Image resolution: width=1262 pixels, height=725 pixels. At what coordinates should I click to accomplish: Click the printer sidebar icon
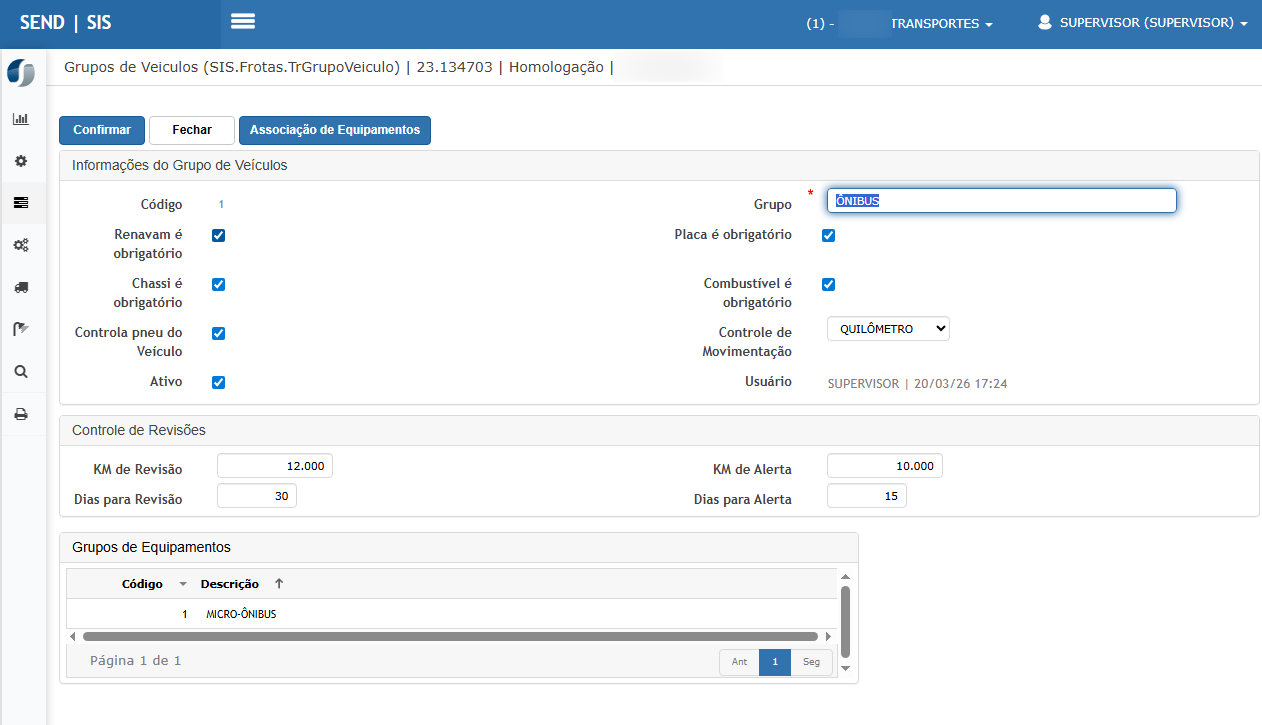point(21,414)
